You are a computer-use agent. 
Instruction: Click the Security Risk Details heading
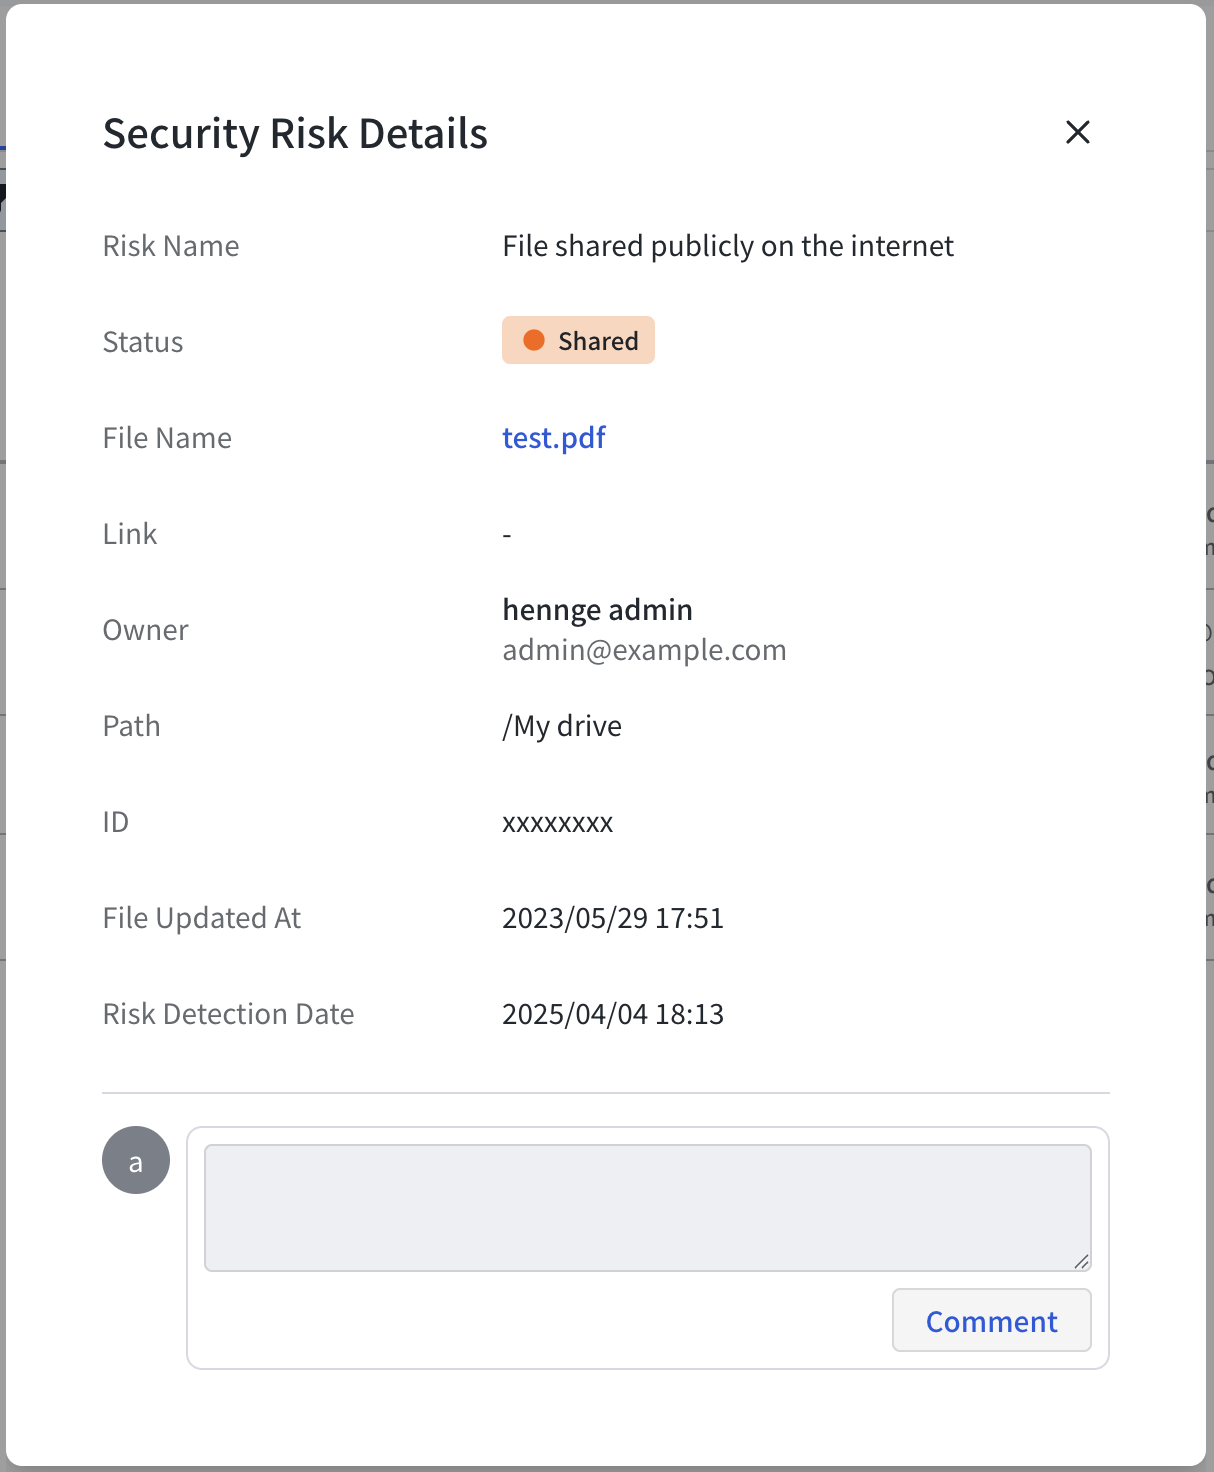point(295,133)
